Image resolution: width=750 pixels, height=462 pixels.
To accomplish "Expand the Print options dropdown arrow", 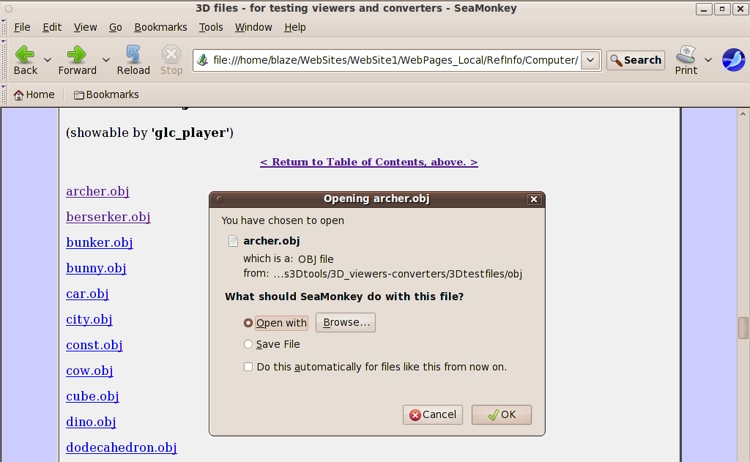I will [x=708, y=60].
